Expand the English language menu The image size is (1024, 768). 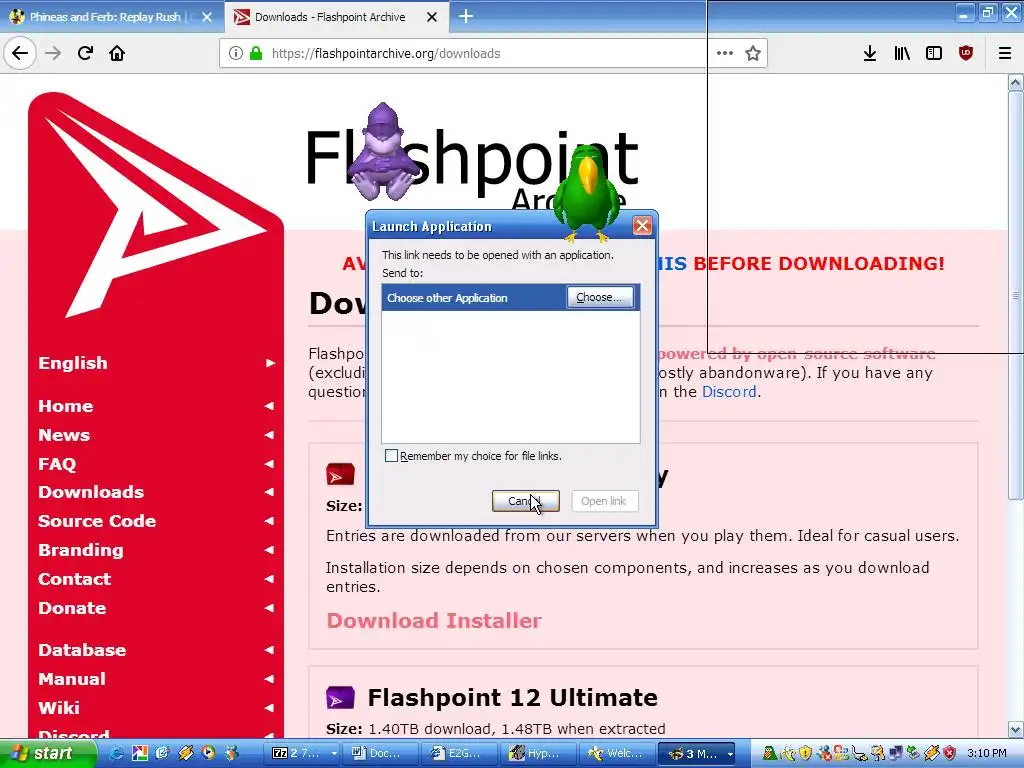point(270,363)
